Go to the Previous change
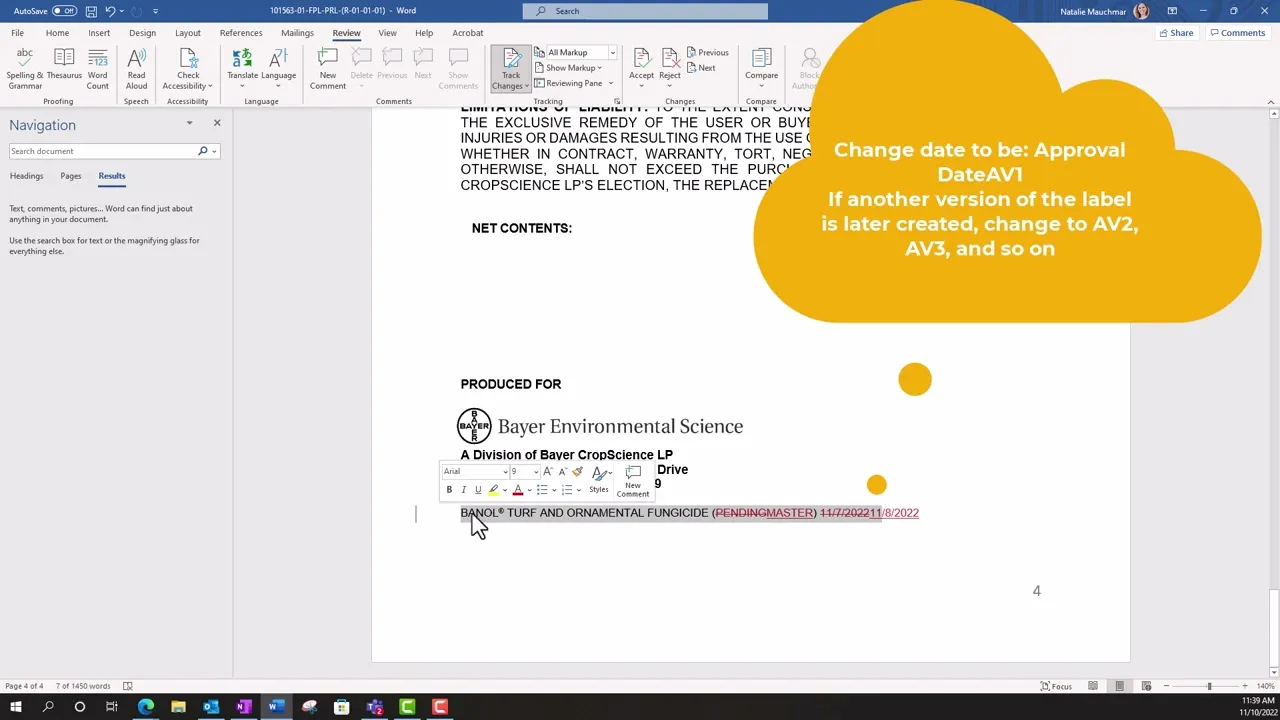This screenshot has width=1280, height=720. [x=707, y=52]
